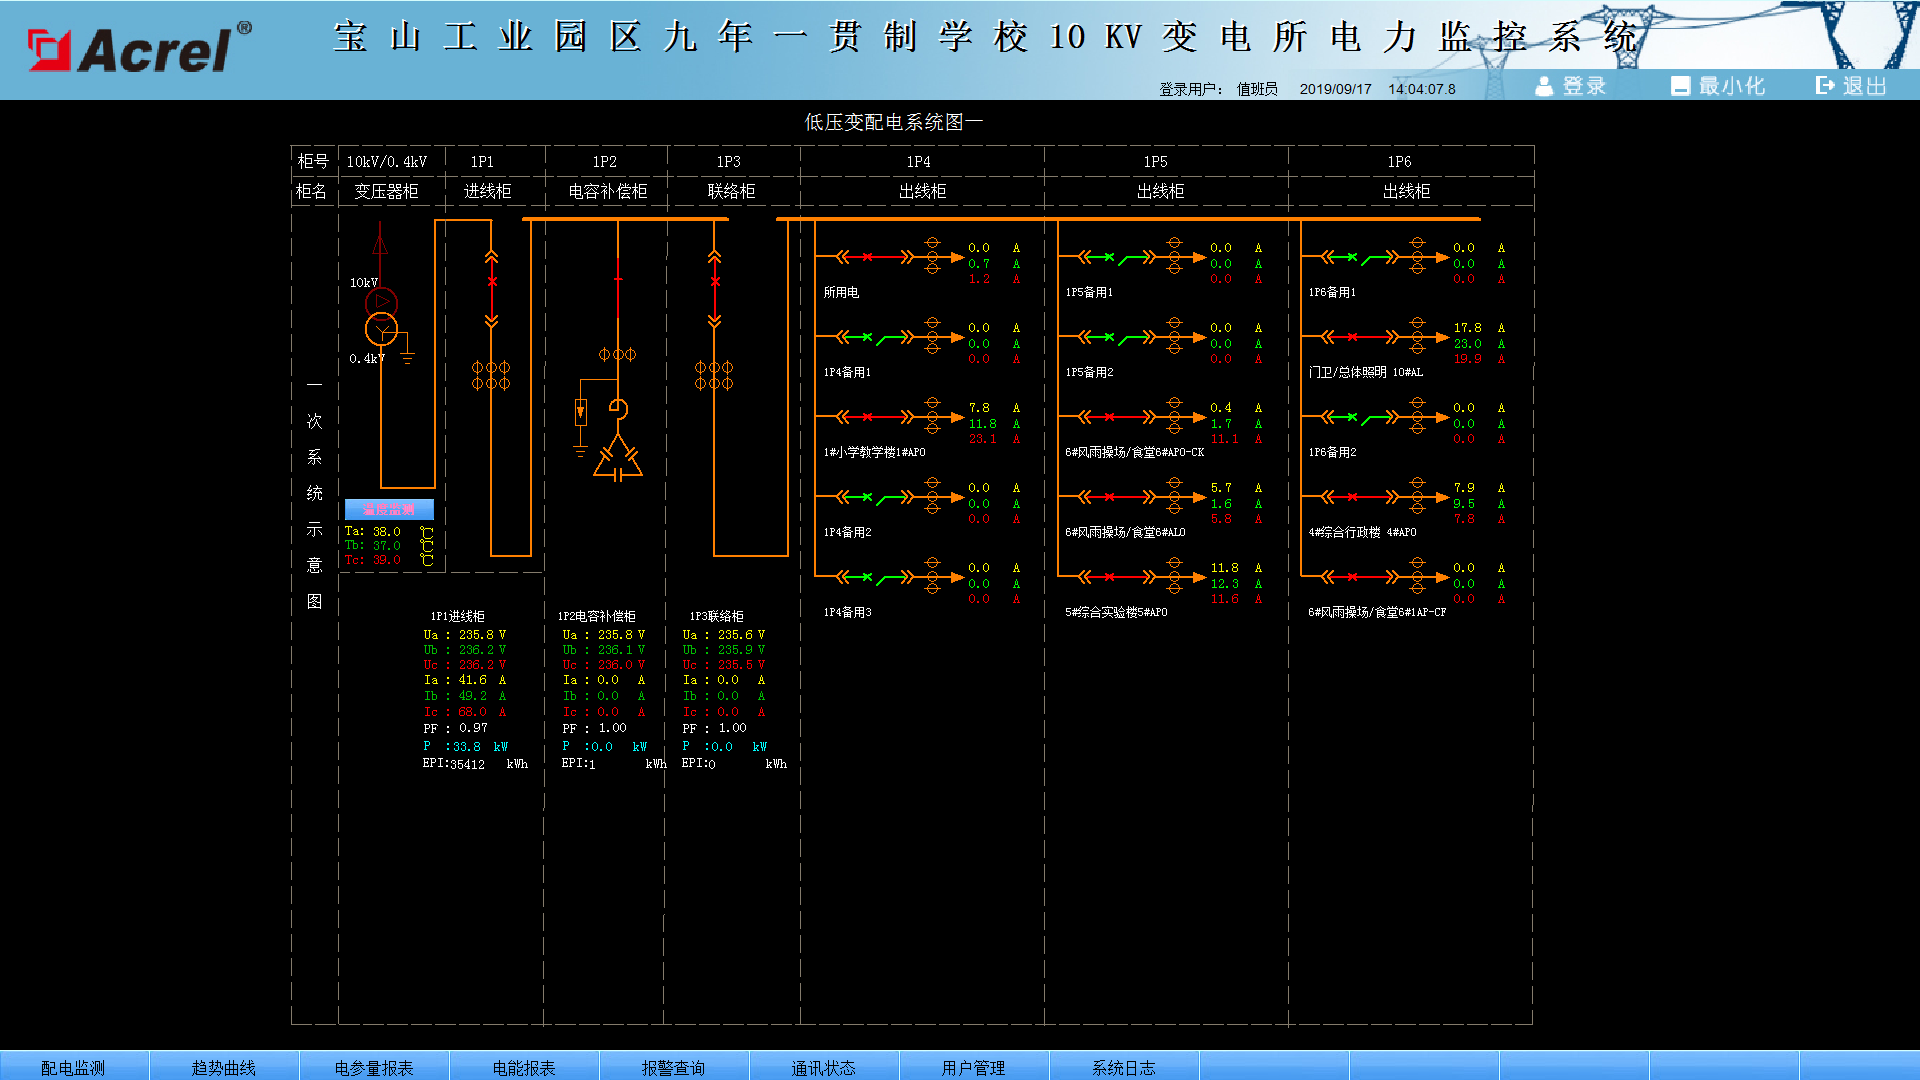Click the login user icon
Screen dimensions: 1920x1080
pyautogui.click(x=1544, y=86)
